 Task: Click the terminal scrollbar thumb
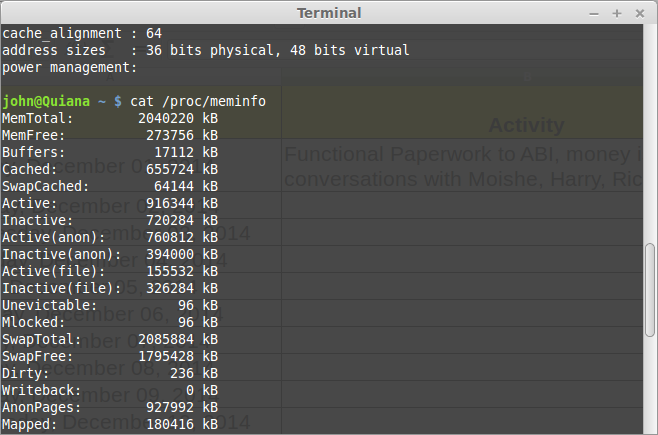(650, 290)
